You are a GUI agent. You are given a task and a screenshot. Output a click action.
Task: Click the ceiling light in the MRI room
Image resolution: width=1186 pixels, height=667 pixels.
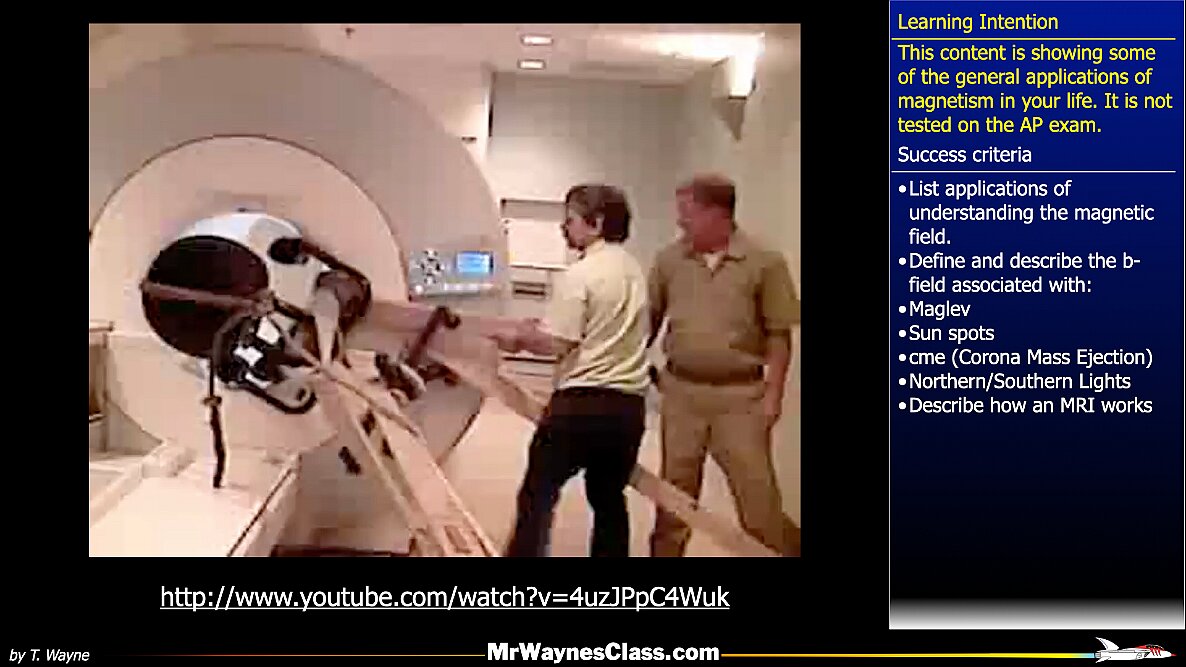(536, 40)
